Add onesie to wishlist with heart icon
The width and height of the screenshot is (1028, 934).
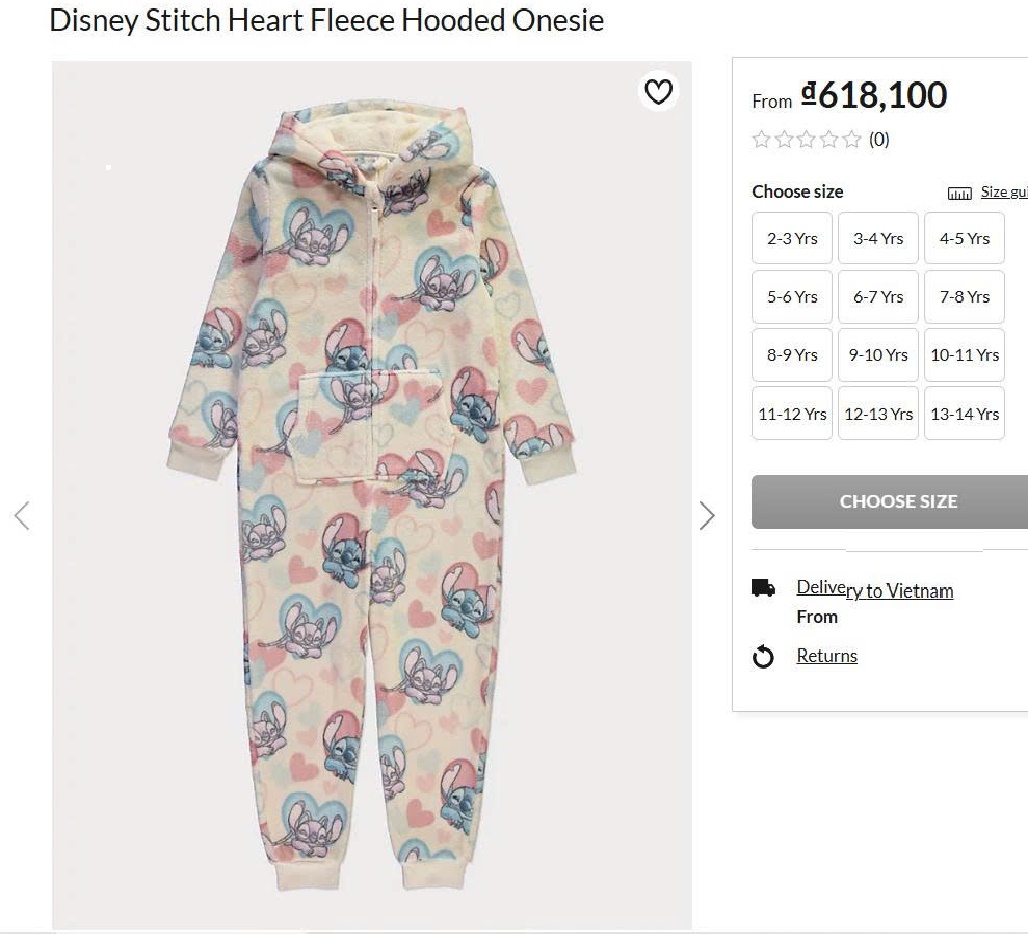[x=658, y=92]
